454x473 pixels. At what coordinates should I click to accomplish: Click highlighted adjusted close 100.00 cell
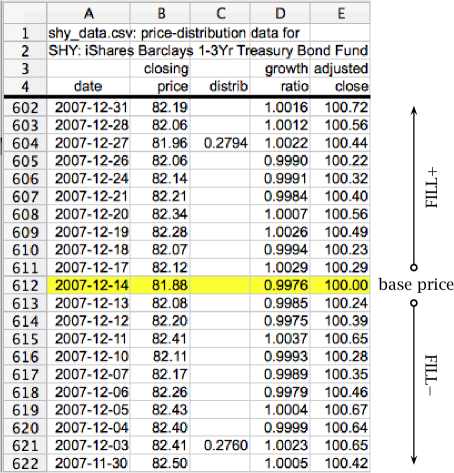pyautogui.click(x=340, y=285)
